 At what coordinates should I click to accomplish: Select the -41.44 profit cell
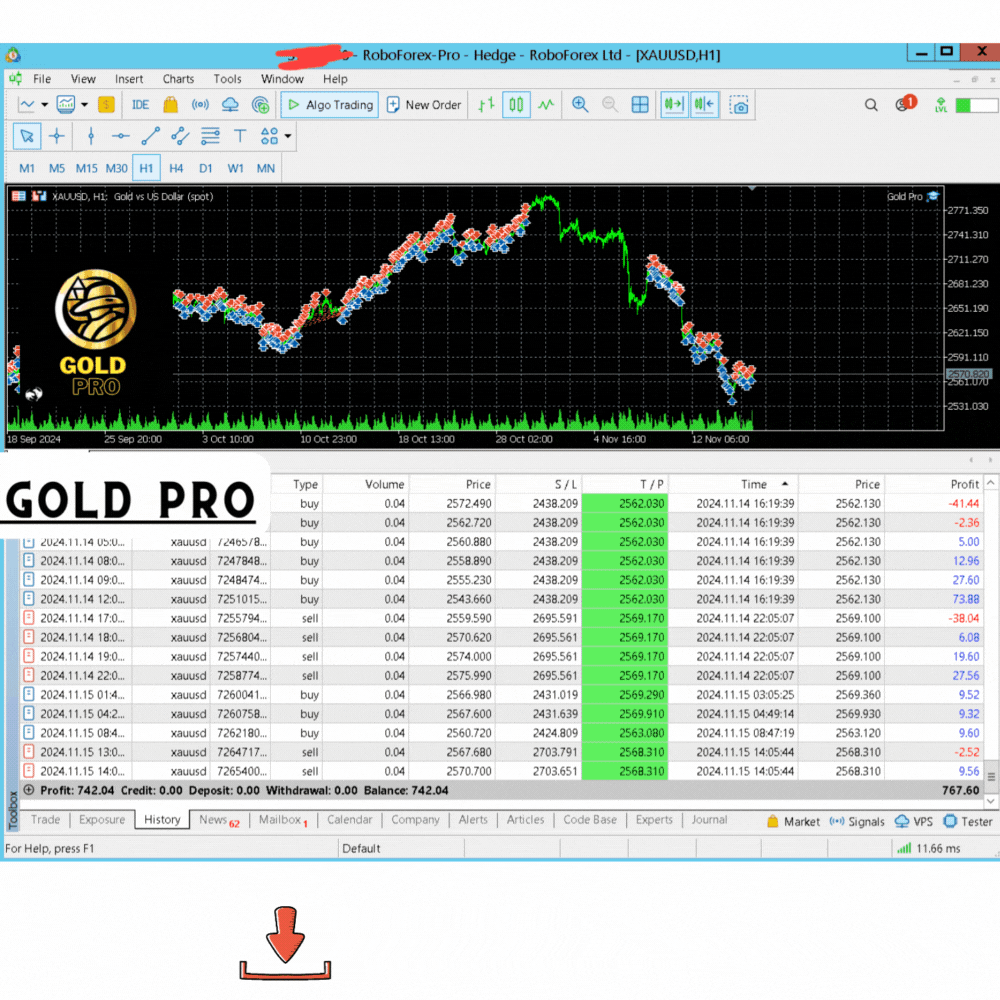pyautogui.click(x=934, y=503)
